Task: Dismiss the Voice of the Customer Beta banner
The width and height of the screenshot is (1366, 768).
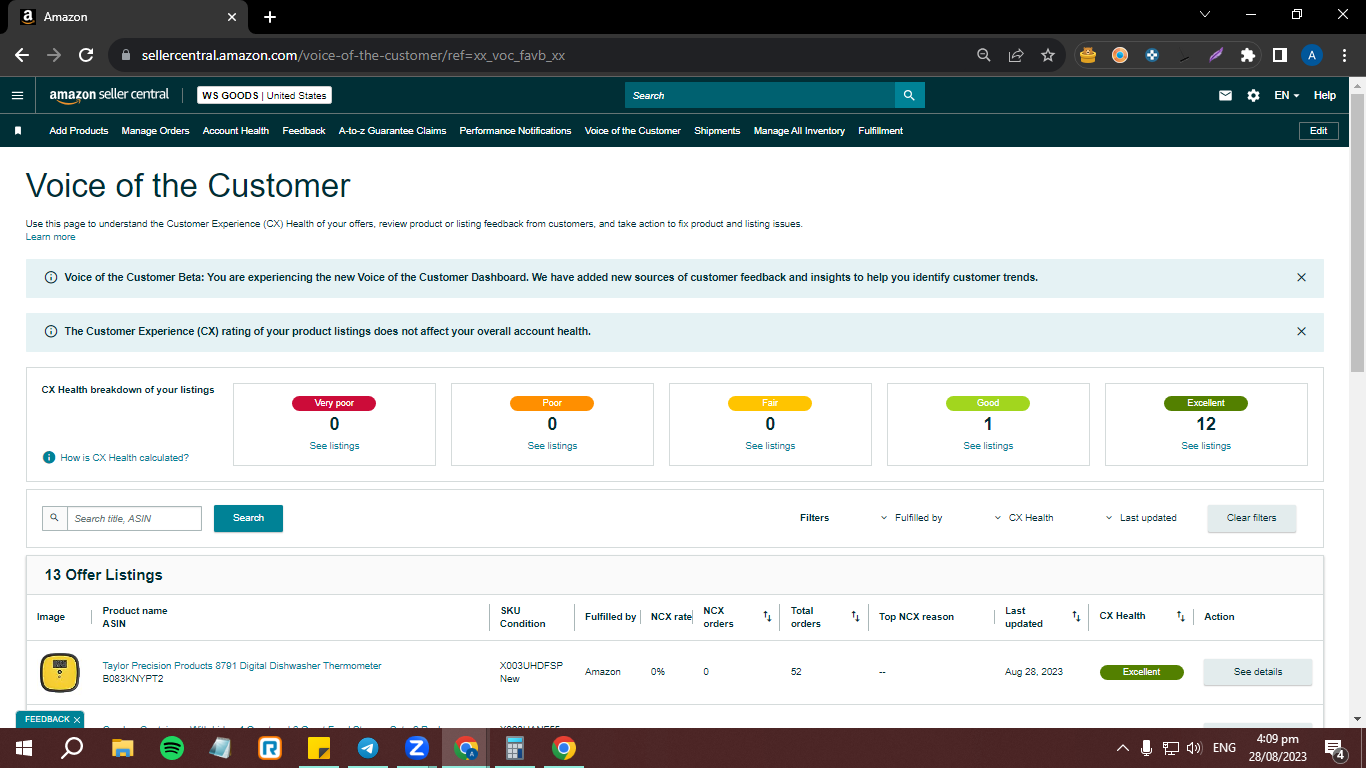Action: [1301, 277]
